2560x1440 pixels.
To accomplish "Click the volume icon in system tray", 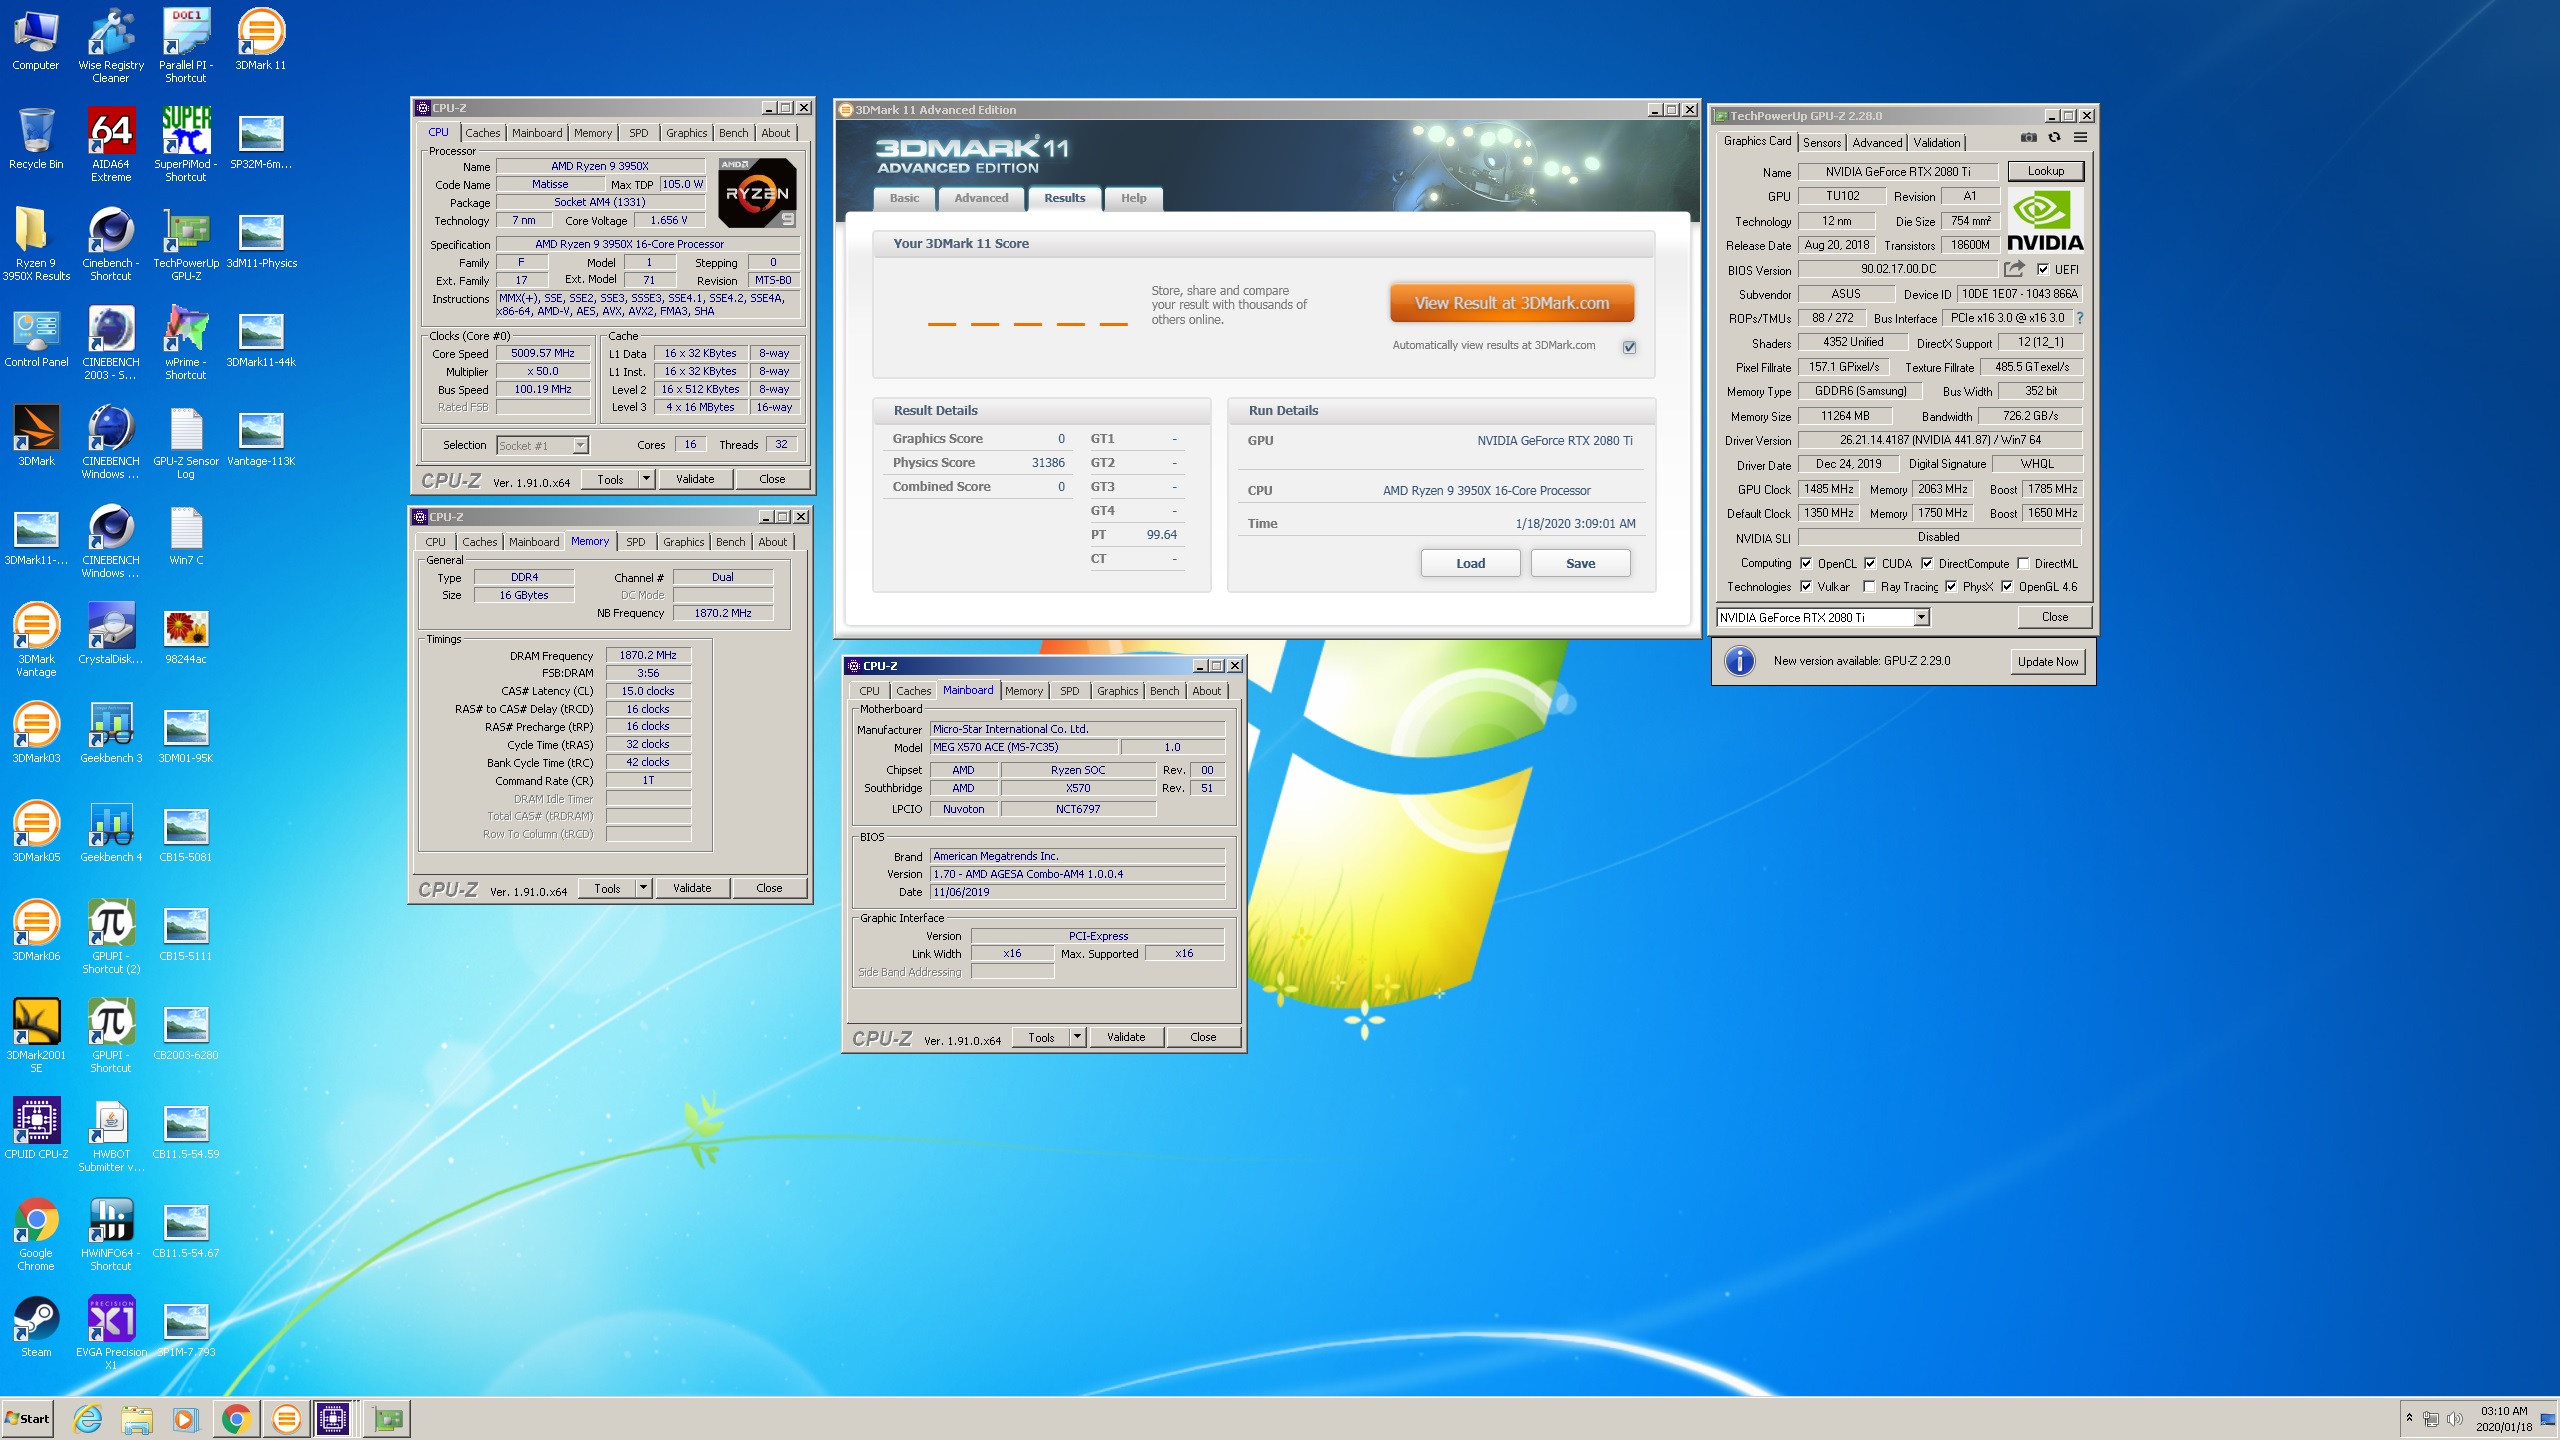I will (x=2454, y=1419).
